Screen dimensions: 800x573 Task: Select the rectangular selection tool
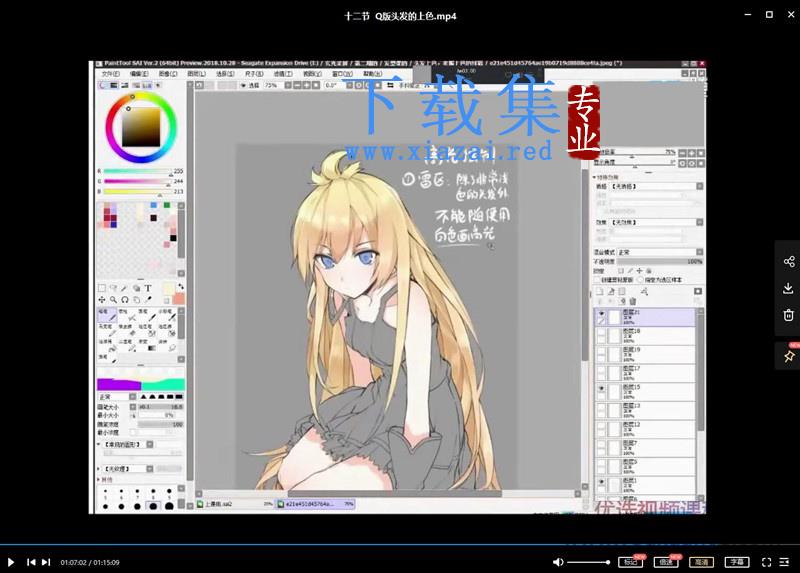[102, 288]
